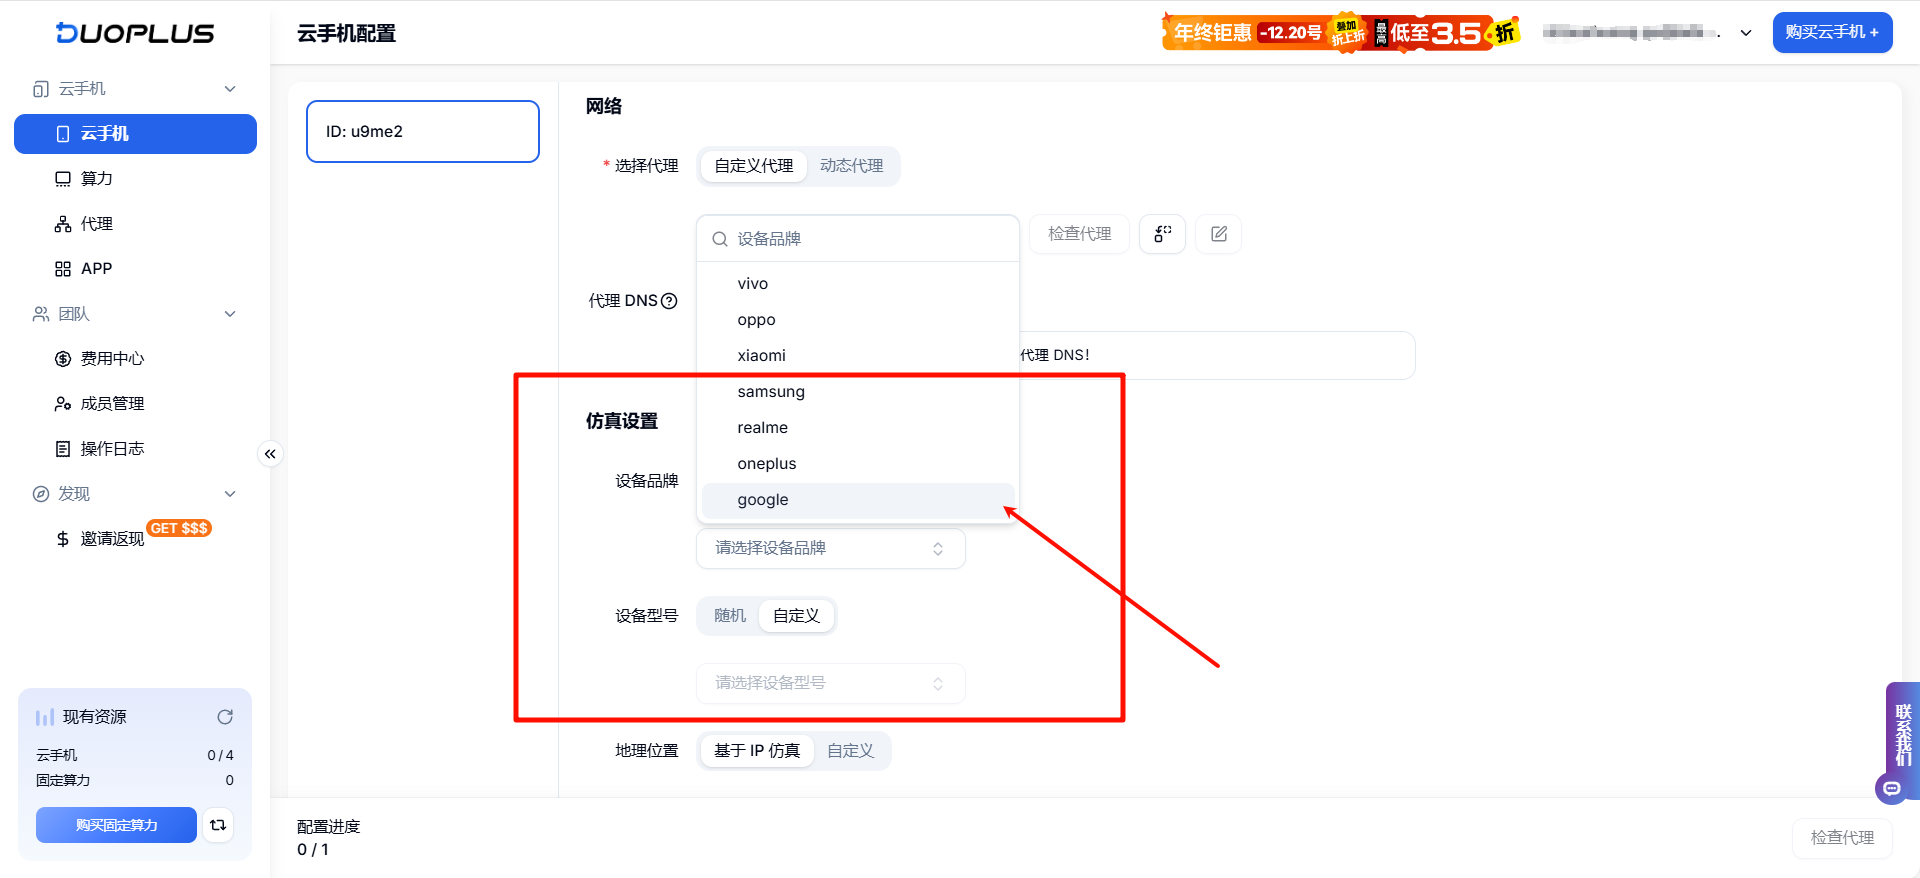Screen dimensions: 1920x878
Task: Click the GET $$$ badge
Action: (x=180, y=528)
